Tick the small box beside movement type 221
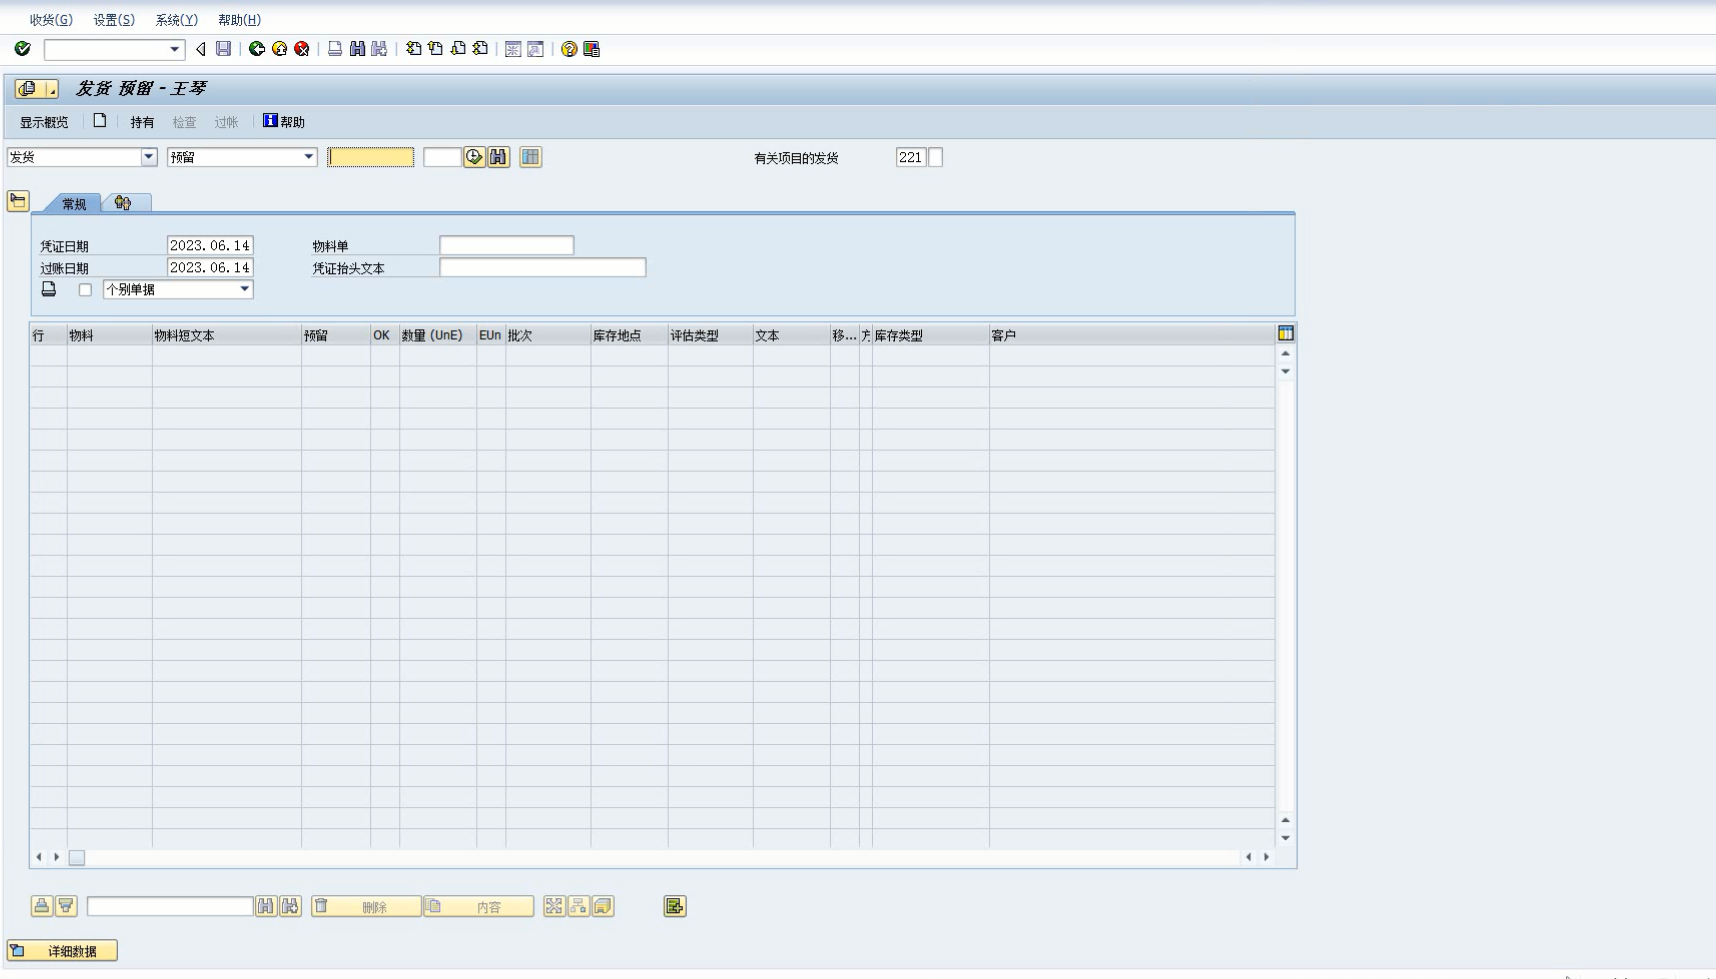This screenshot has height=979, width=1716. [x=936, y=157]
